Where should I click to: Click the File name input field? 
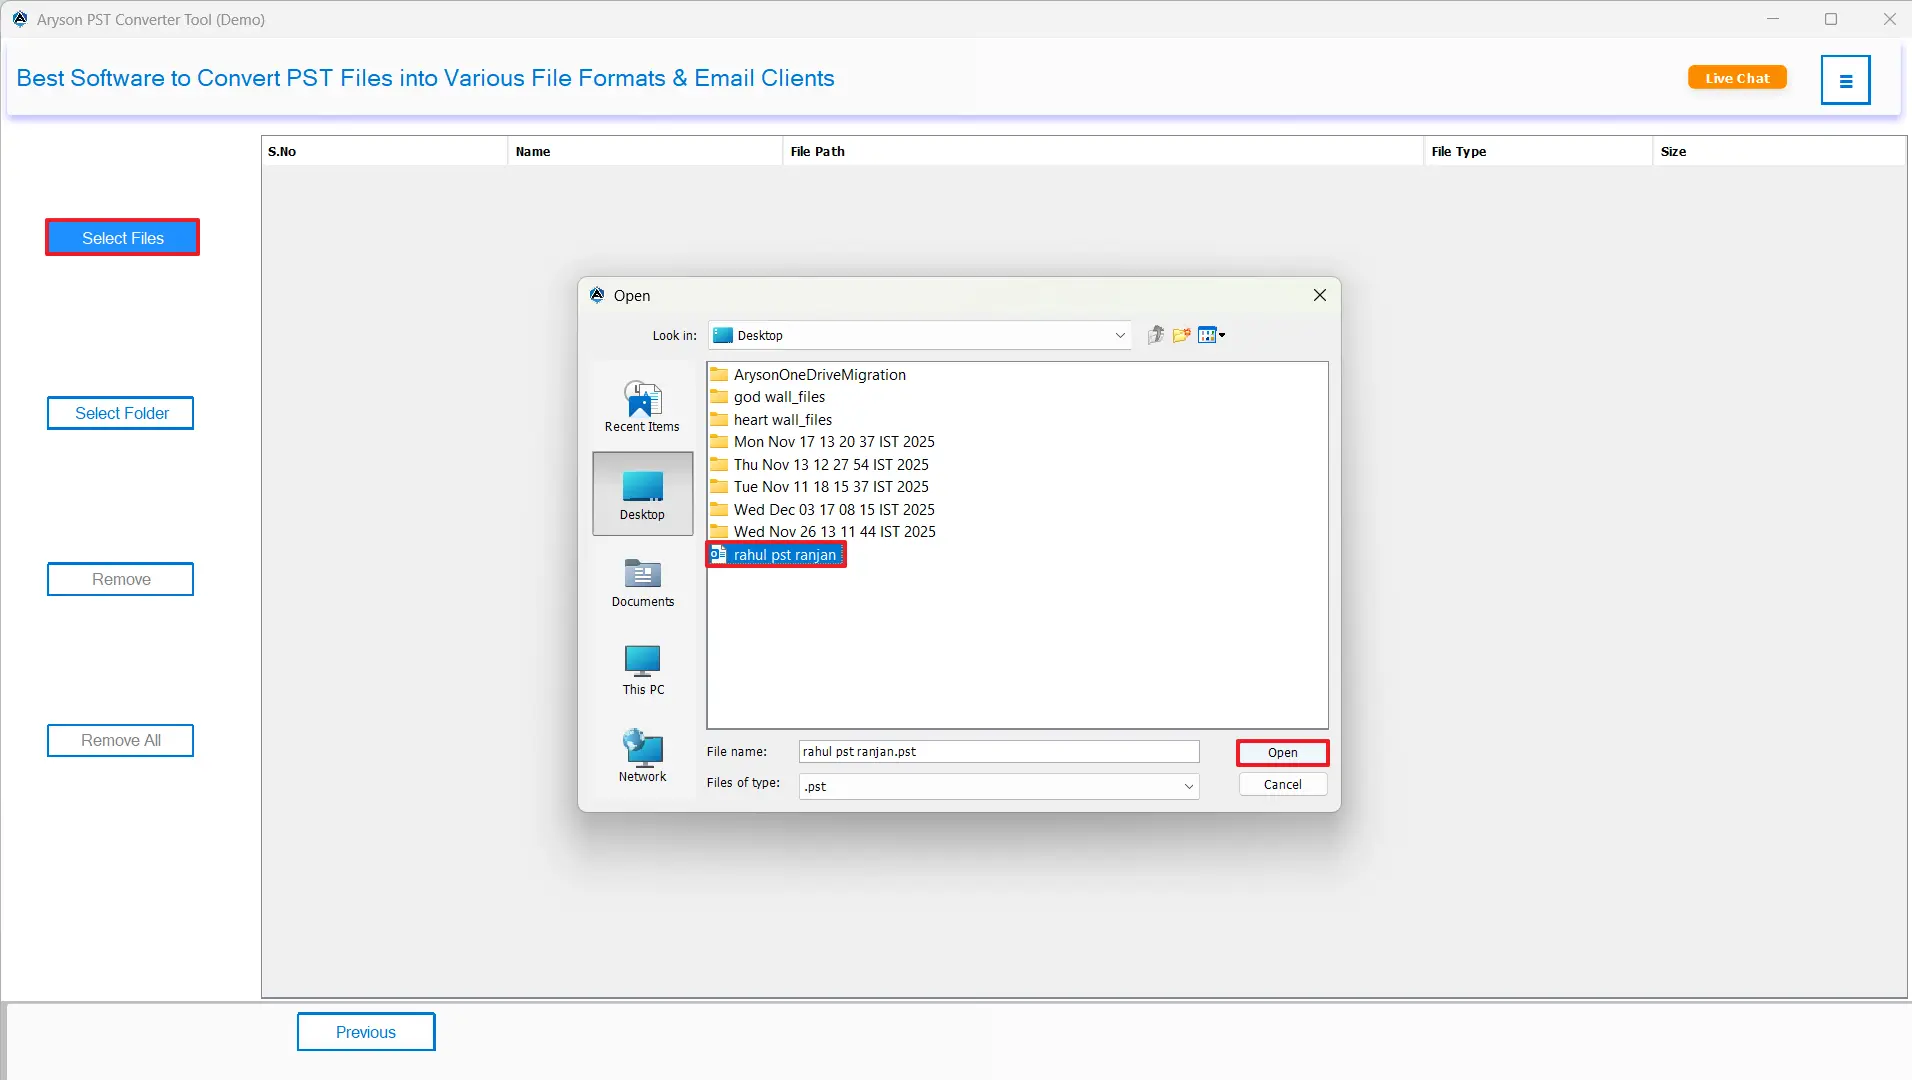[x=999, y=752]
